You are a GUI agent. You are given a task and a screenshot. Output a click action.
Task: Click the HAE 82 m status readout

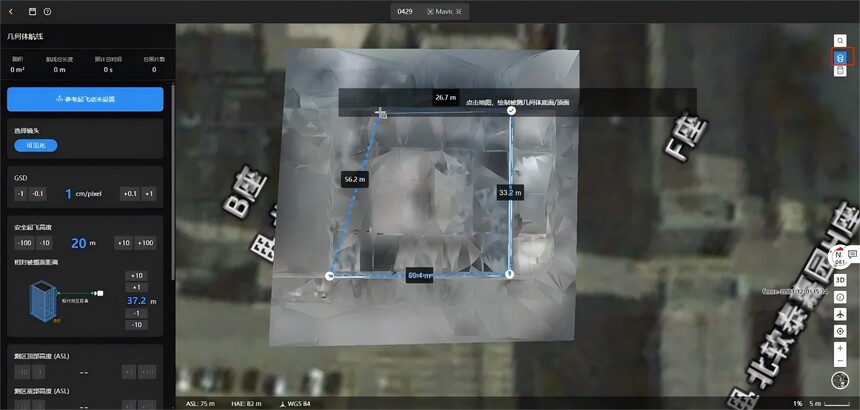click(x=246, y=404)
